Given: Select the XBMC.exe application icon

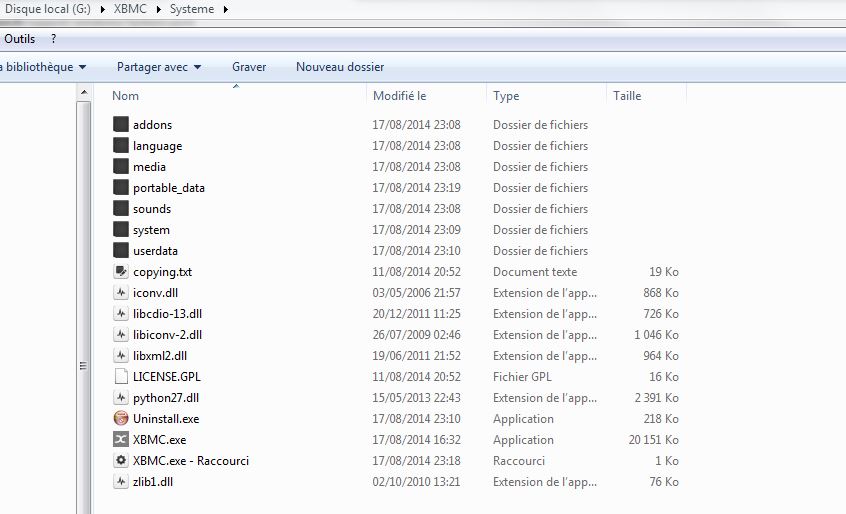Looking at the screenshot, I should point(121,440).
